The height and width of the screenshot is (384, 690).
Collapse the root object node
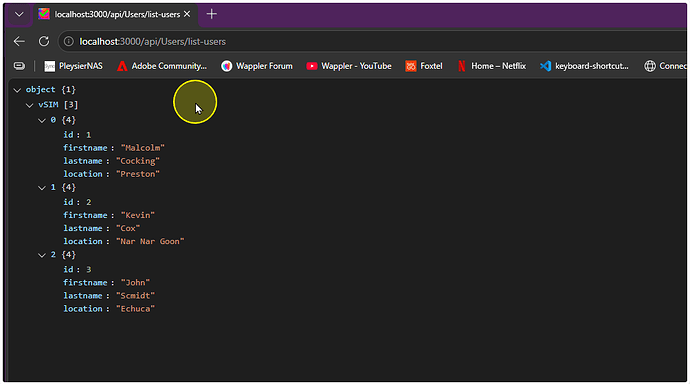[17, 90]
